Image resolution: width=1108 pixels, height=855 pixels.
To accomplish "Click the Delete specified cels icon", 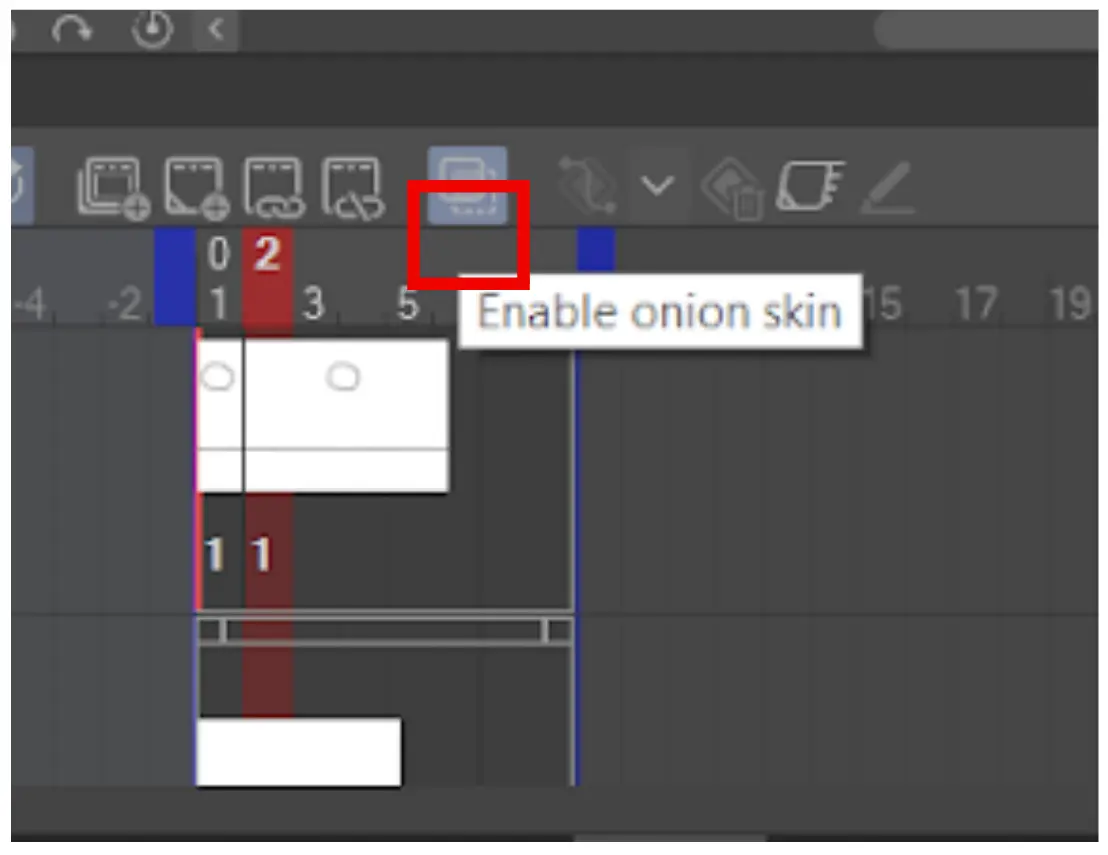I will click(x=353, y=187).
